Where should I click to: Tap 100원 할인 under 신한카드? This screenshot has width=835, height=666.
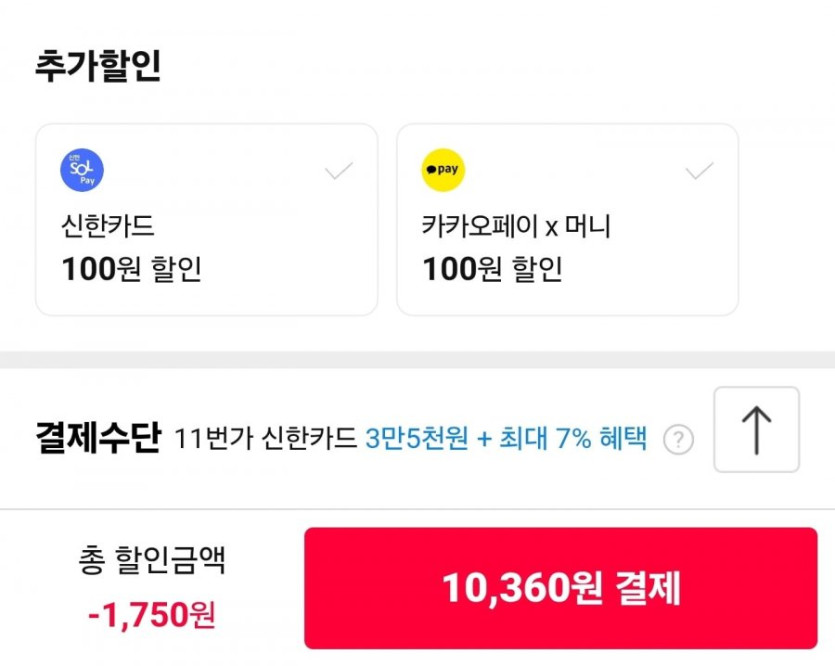132,269
